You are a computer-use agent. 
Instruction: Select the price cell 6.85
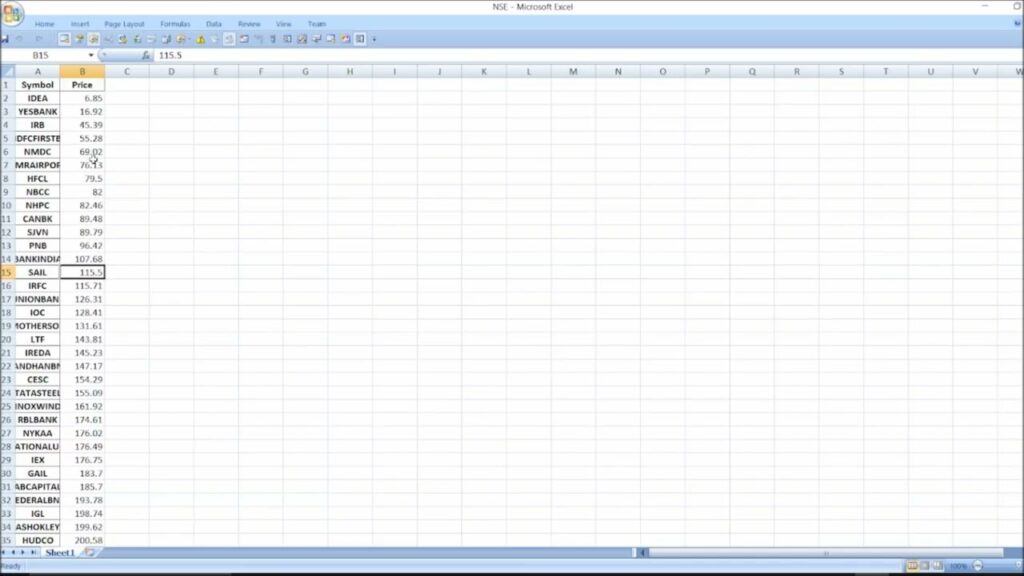click(82, 98)
